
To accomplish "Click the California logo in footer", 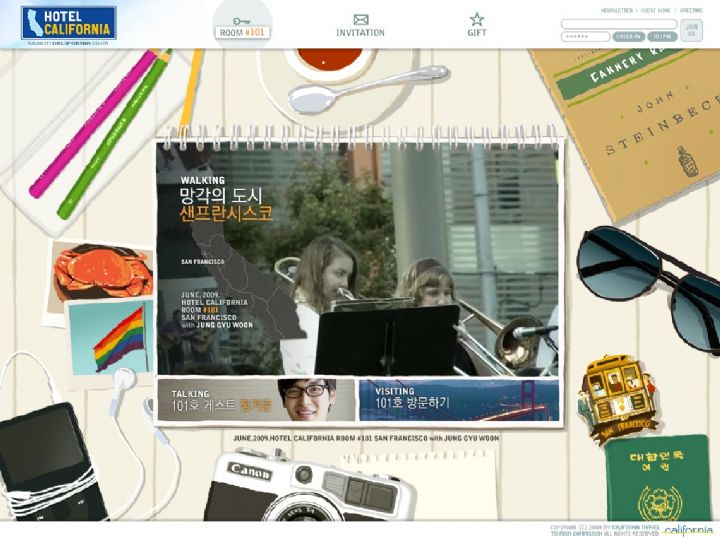I will click(x=688, y=530).
